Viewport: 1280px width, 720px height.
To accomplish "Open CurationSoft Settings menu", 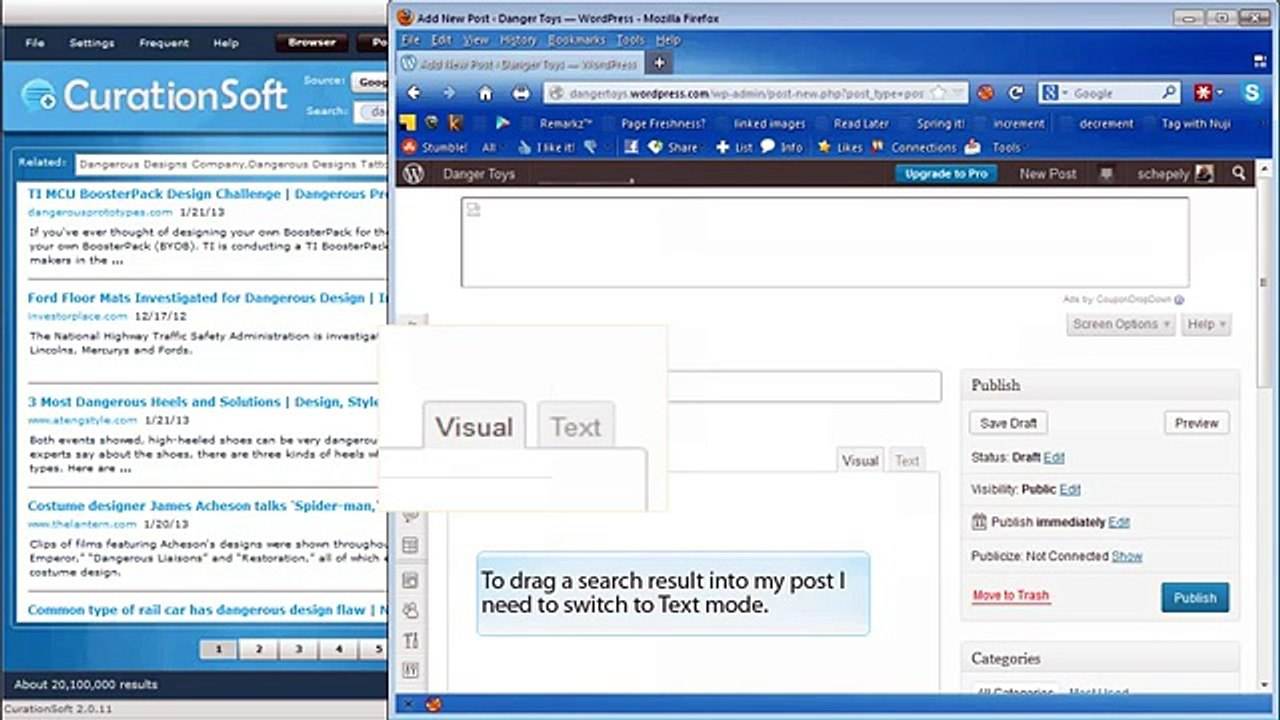I will click(x=91, y=43).
